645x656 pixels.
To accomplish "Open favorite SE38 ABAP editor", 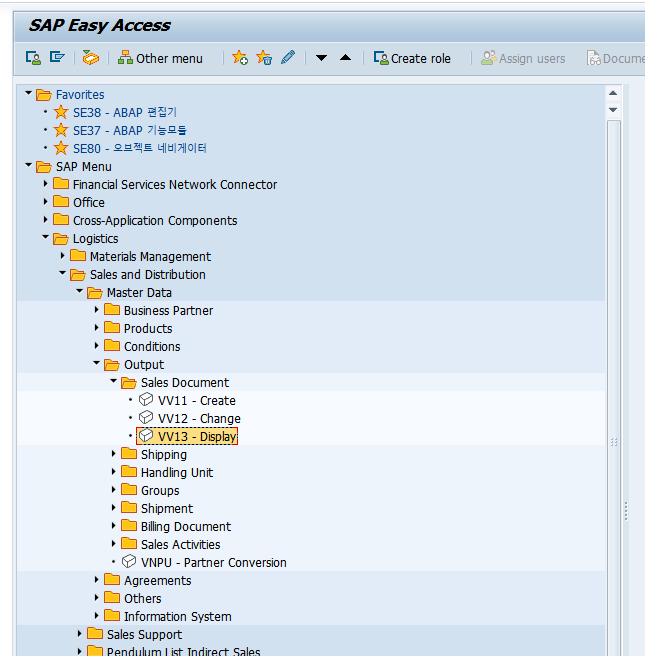I will pos(125,113).
